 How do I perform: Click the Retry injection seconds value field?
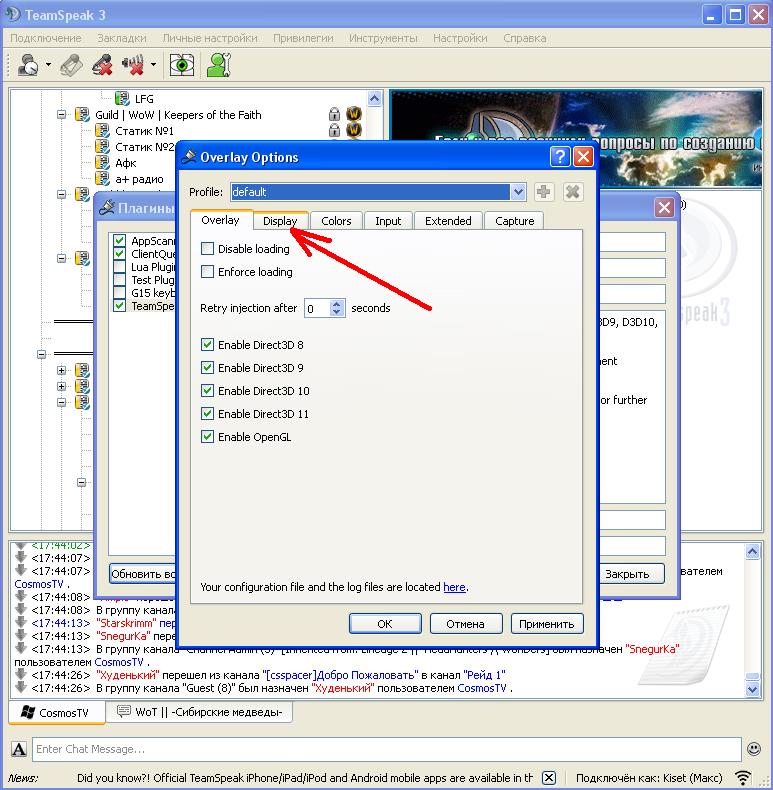click(x=317, y=308)
